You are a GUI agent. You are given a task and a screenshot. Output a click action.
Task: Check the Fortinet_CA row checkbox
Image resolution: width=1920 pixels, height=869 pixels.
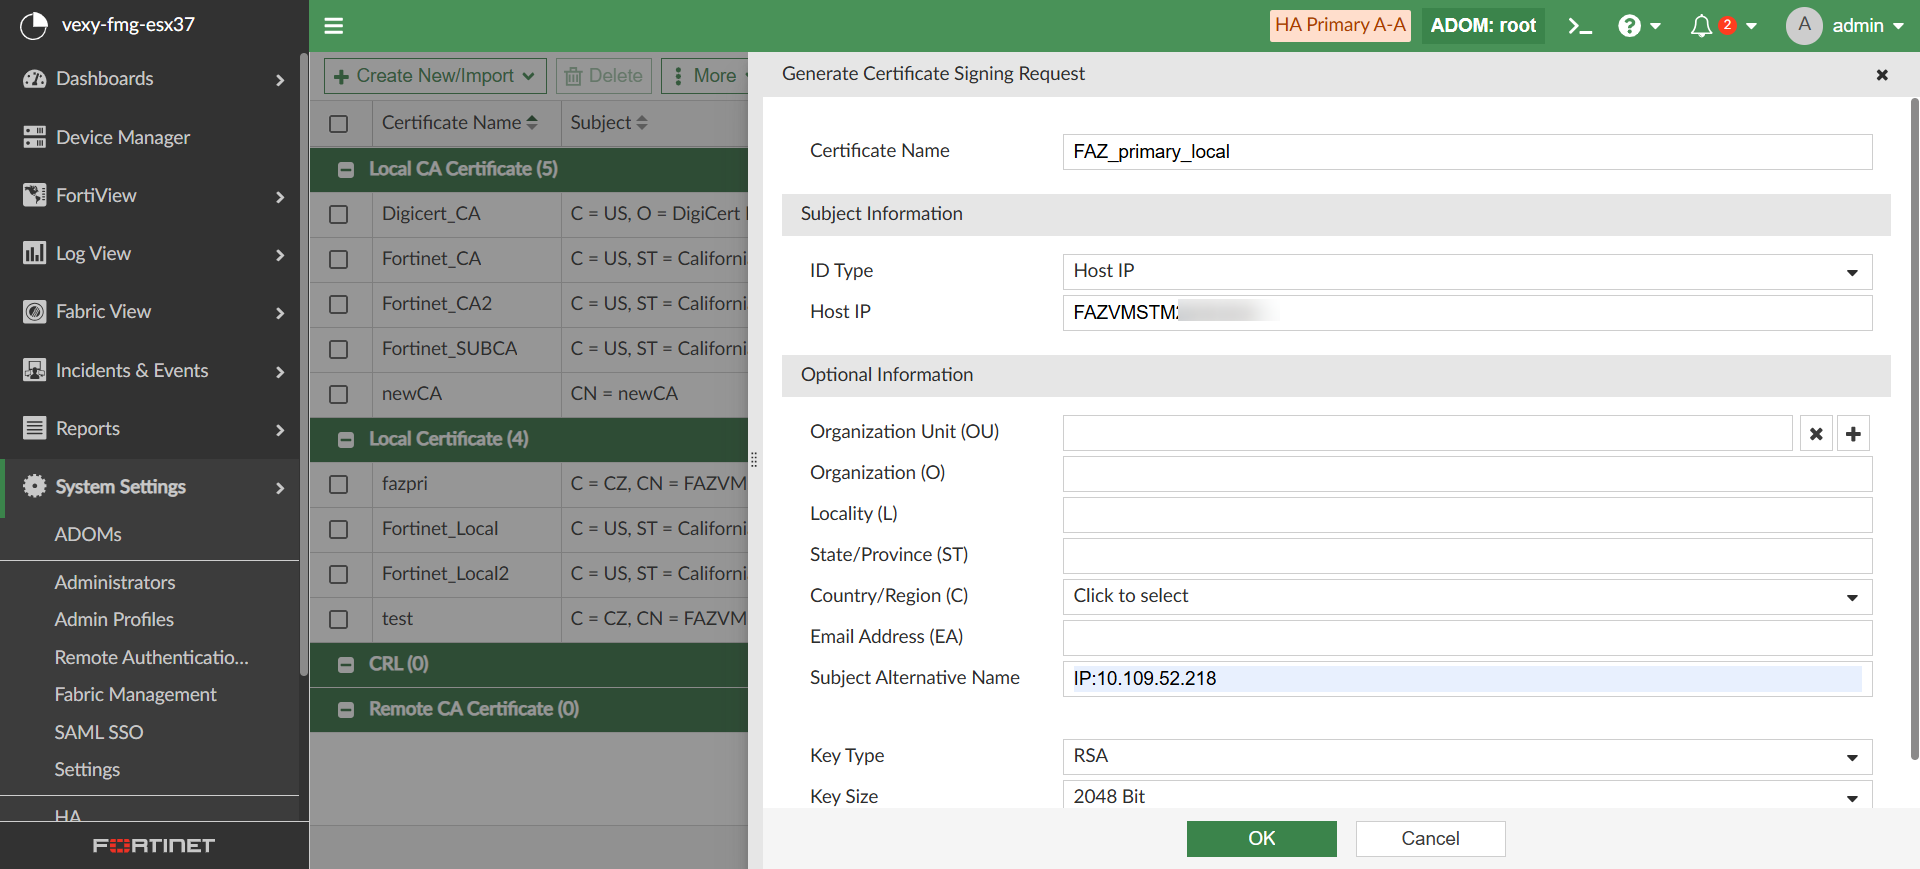click(339, 259)
